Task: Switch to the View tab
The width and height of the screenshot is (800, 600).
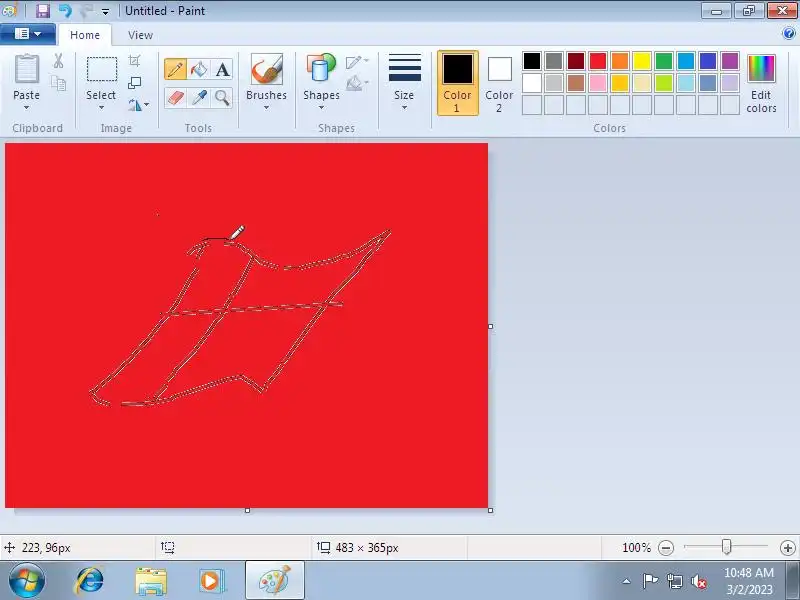Action: (140, 35)
